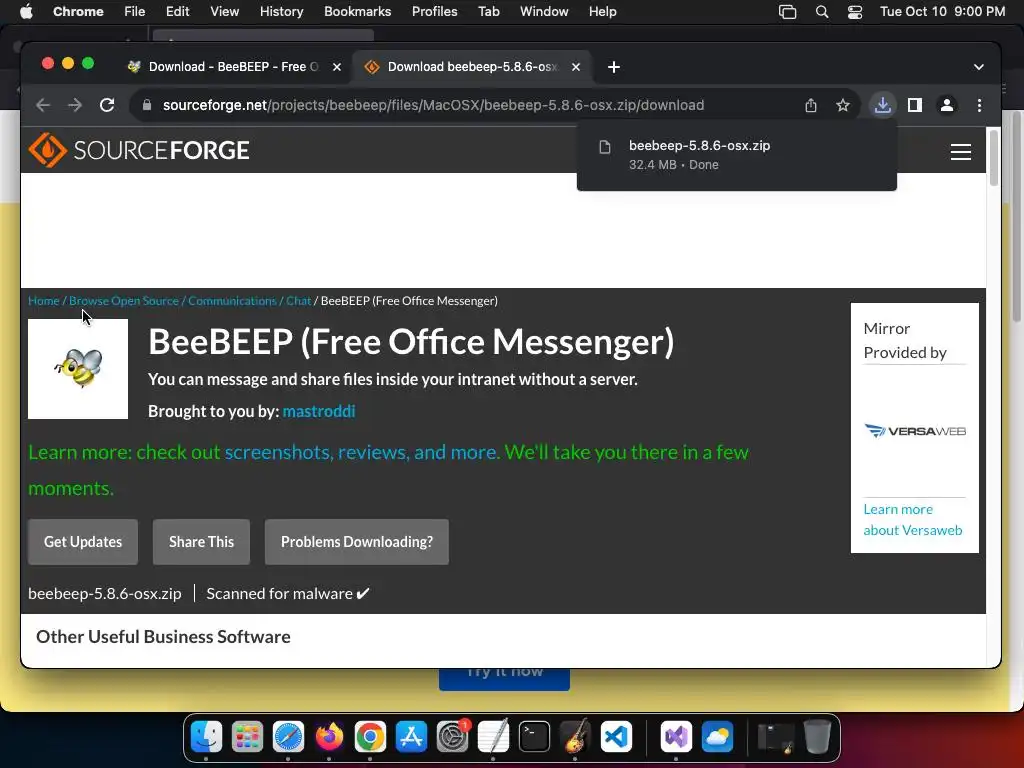Open the Apple menu

(26, 12)
